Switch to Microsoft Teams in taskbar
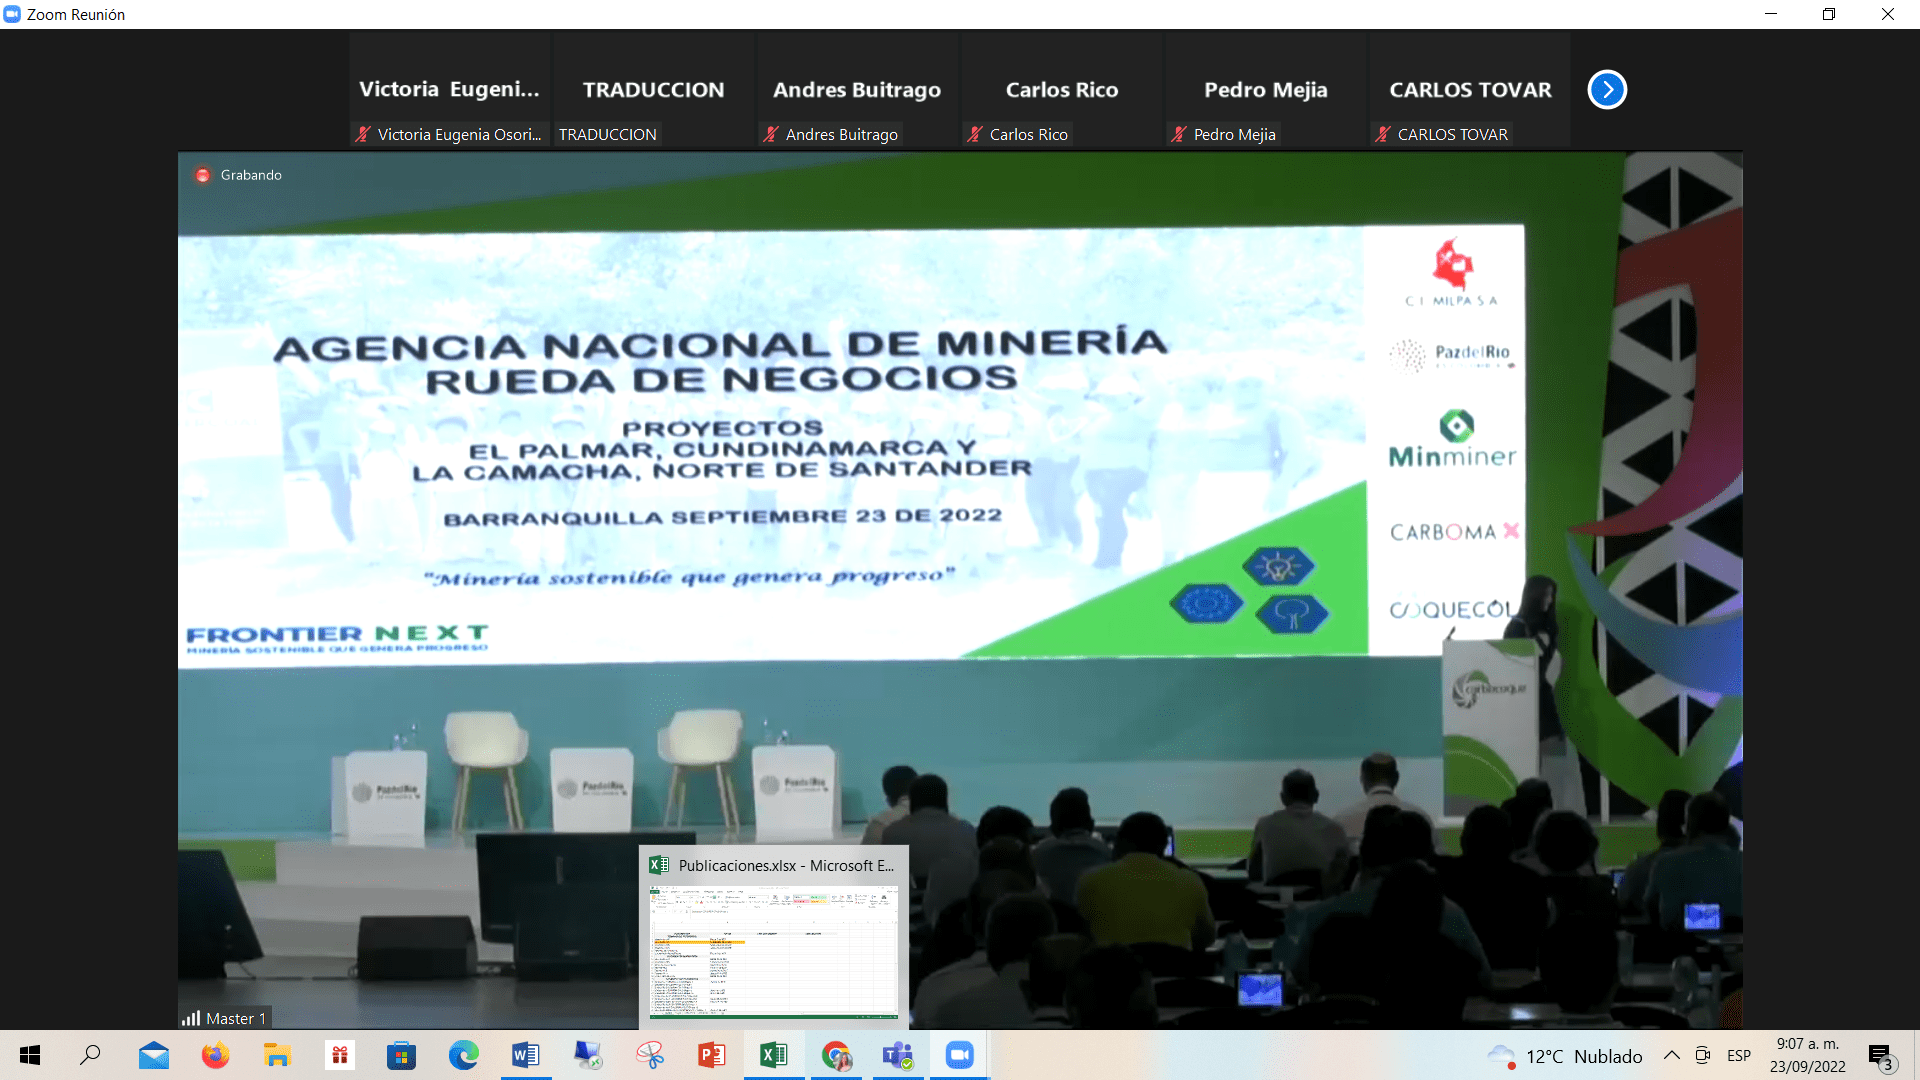 pyautogui.click(x=898, y=1055)
